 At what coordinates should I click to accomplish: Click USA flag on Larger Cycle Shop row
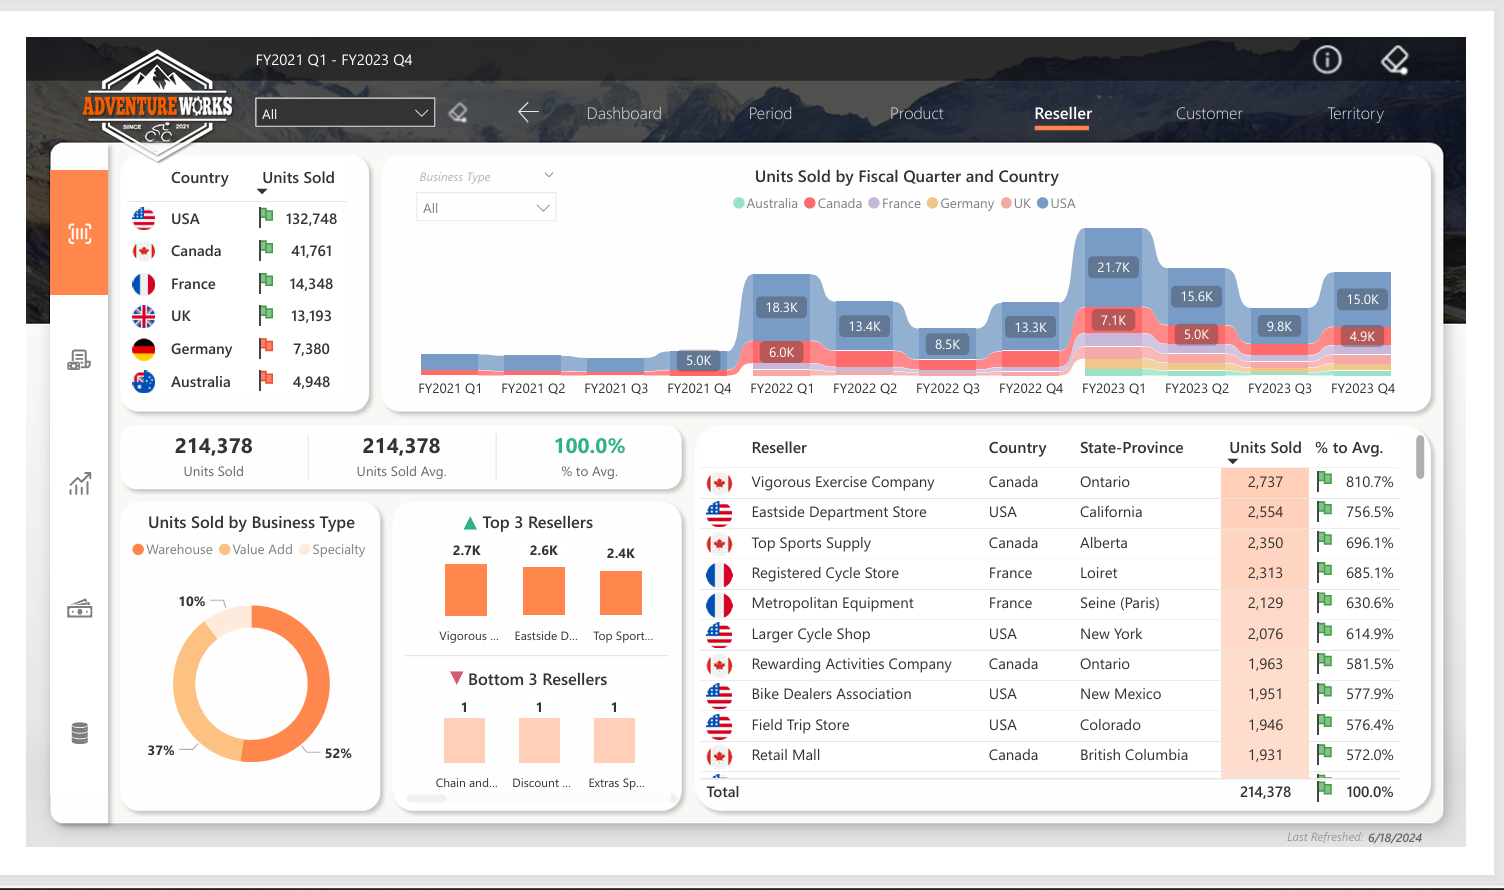point(719,634)
